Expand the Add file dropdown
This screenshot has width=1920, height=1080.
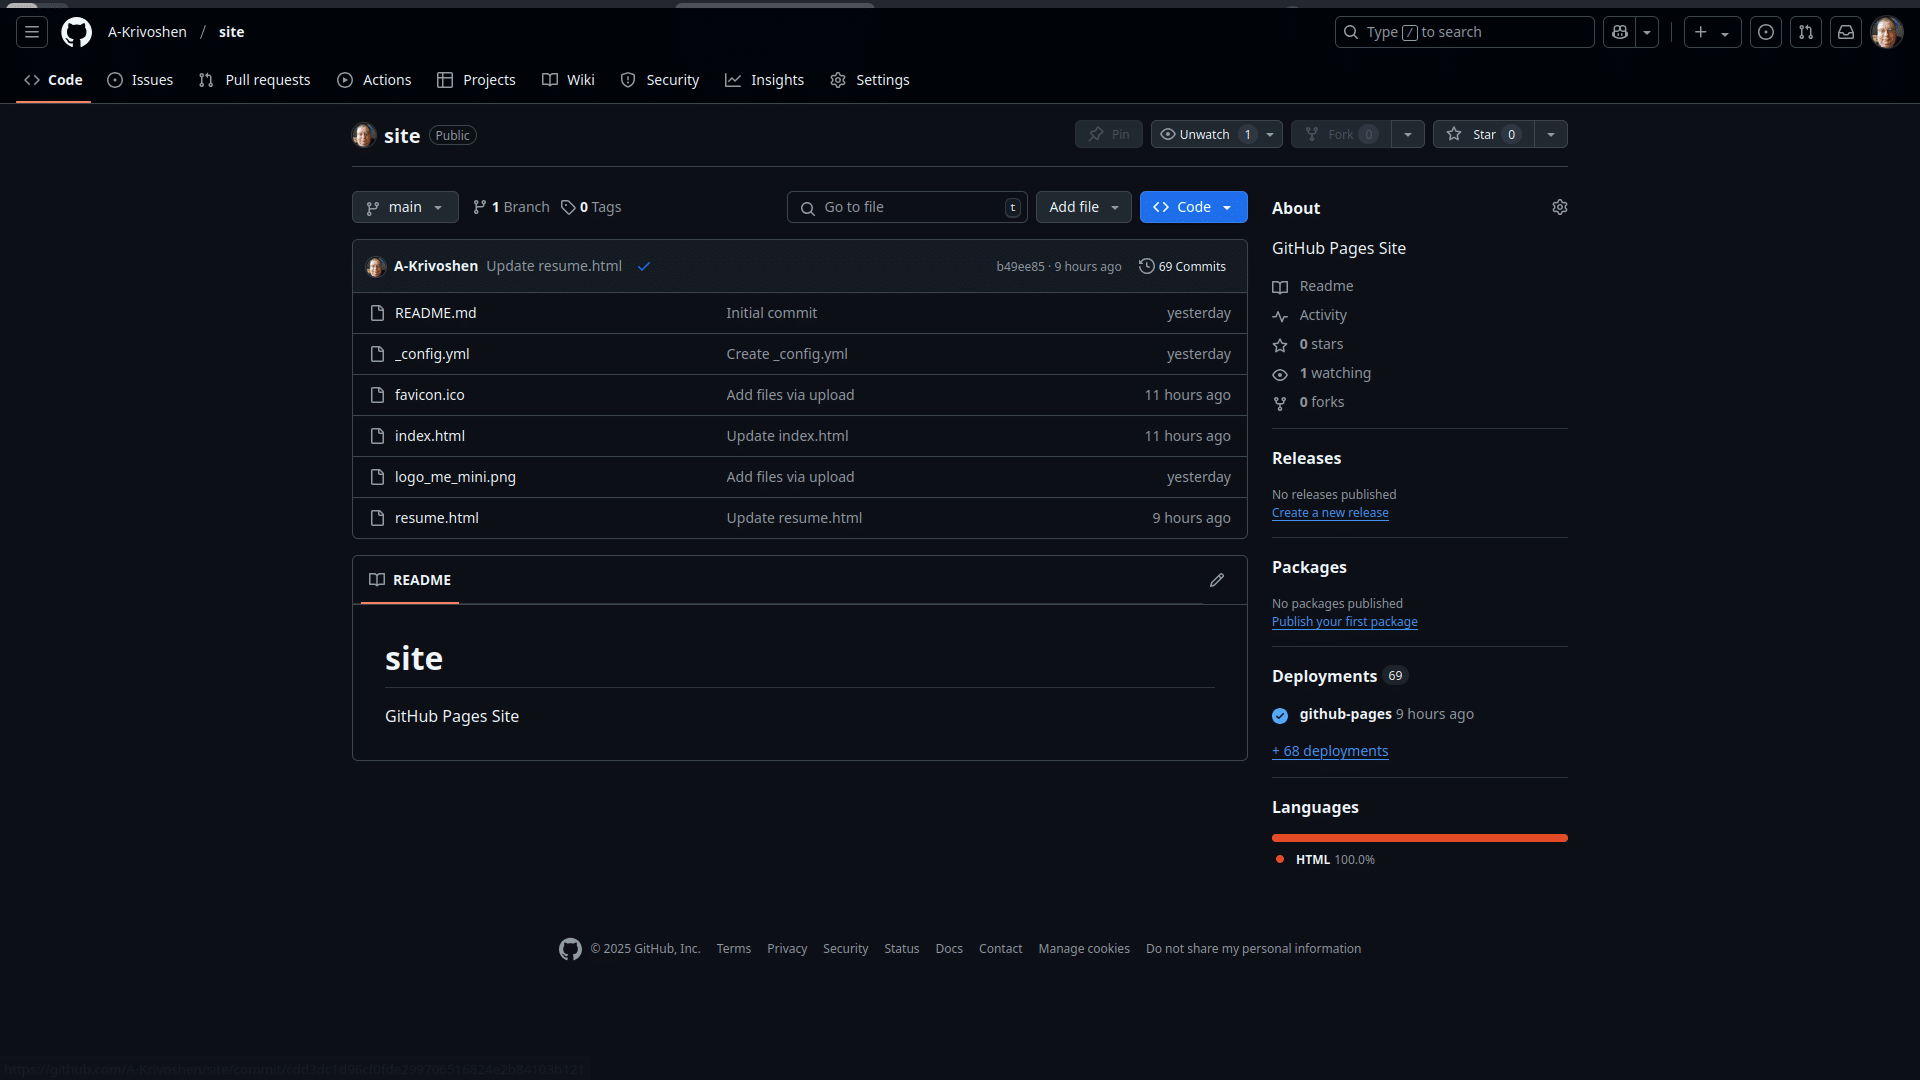(1084, 207)
